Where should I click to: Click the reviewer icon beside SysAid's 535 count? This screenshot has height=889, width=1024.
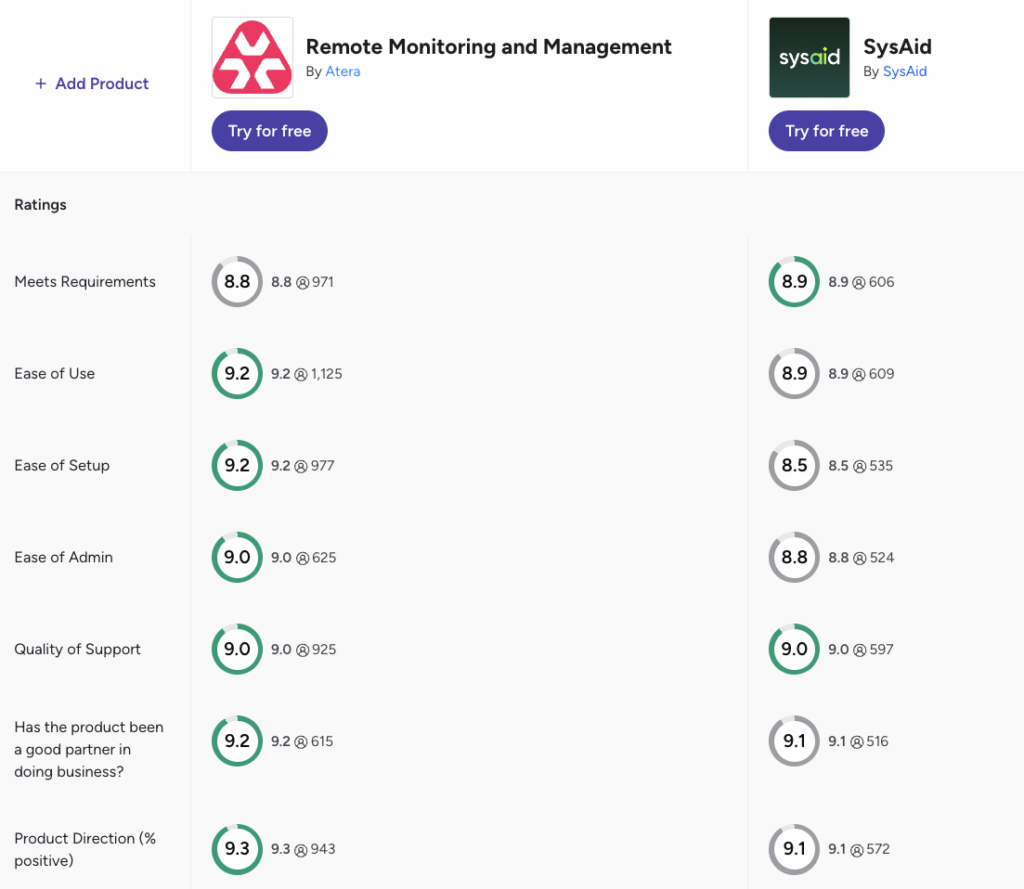tap(859, 466)
